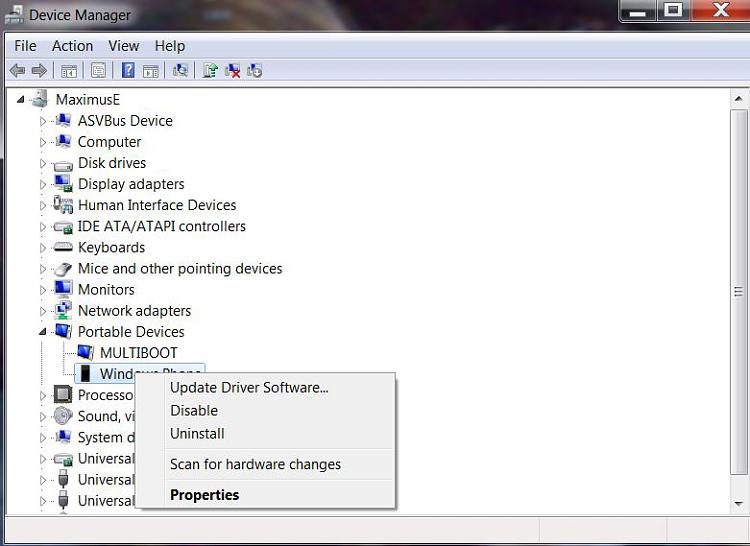Click the IDE ATA/ATAPI controllers icon
The height and width of the screenshot is (546, 750).
click(63, 227)
